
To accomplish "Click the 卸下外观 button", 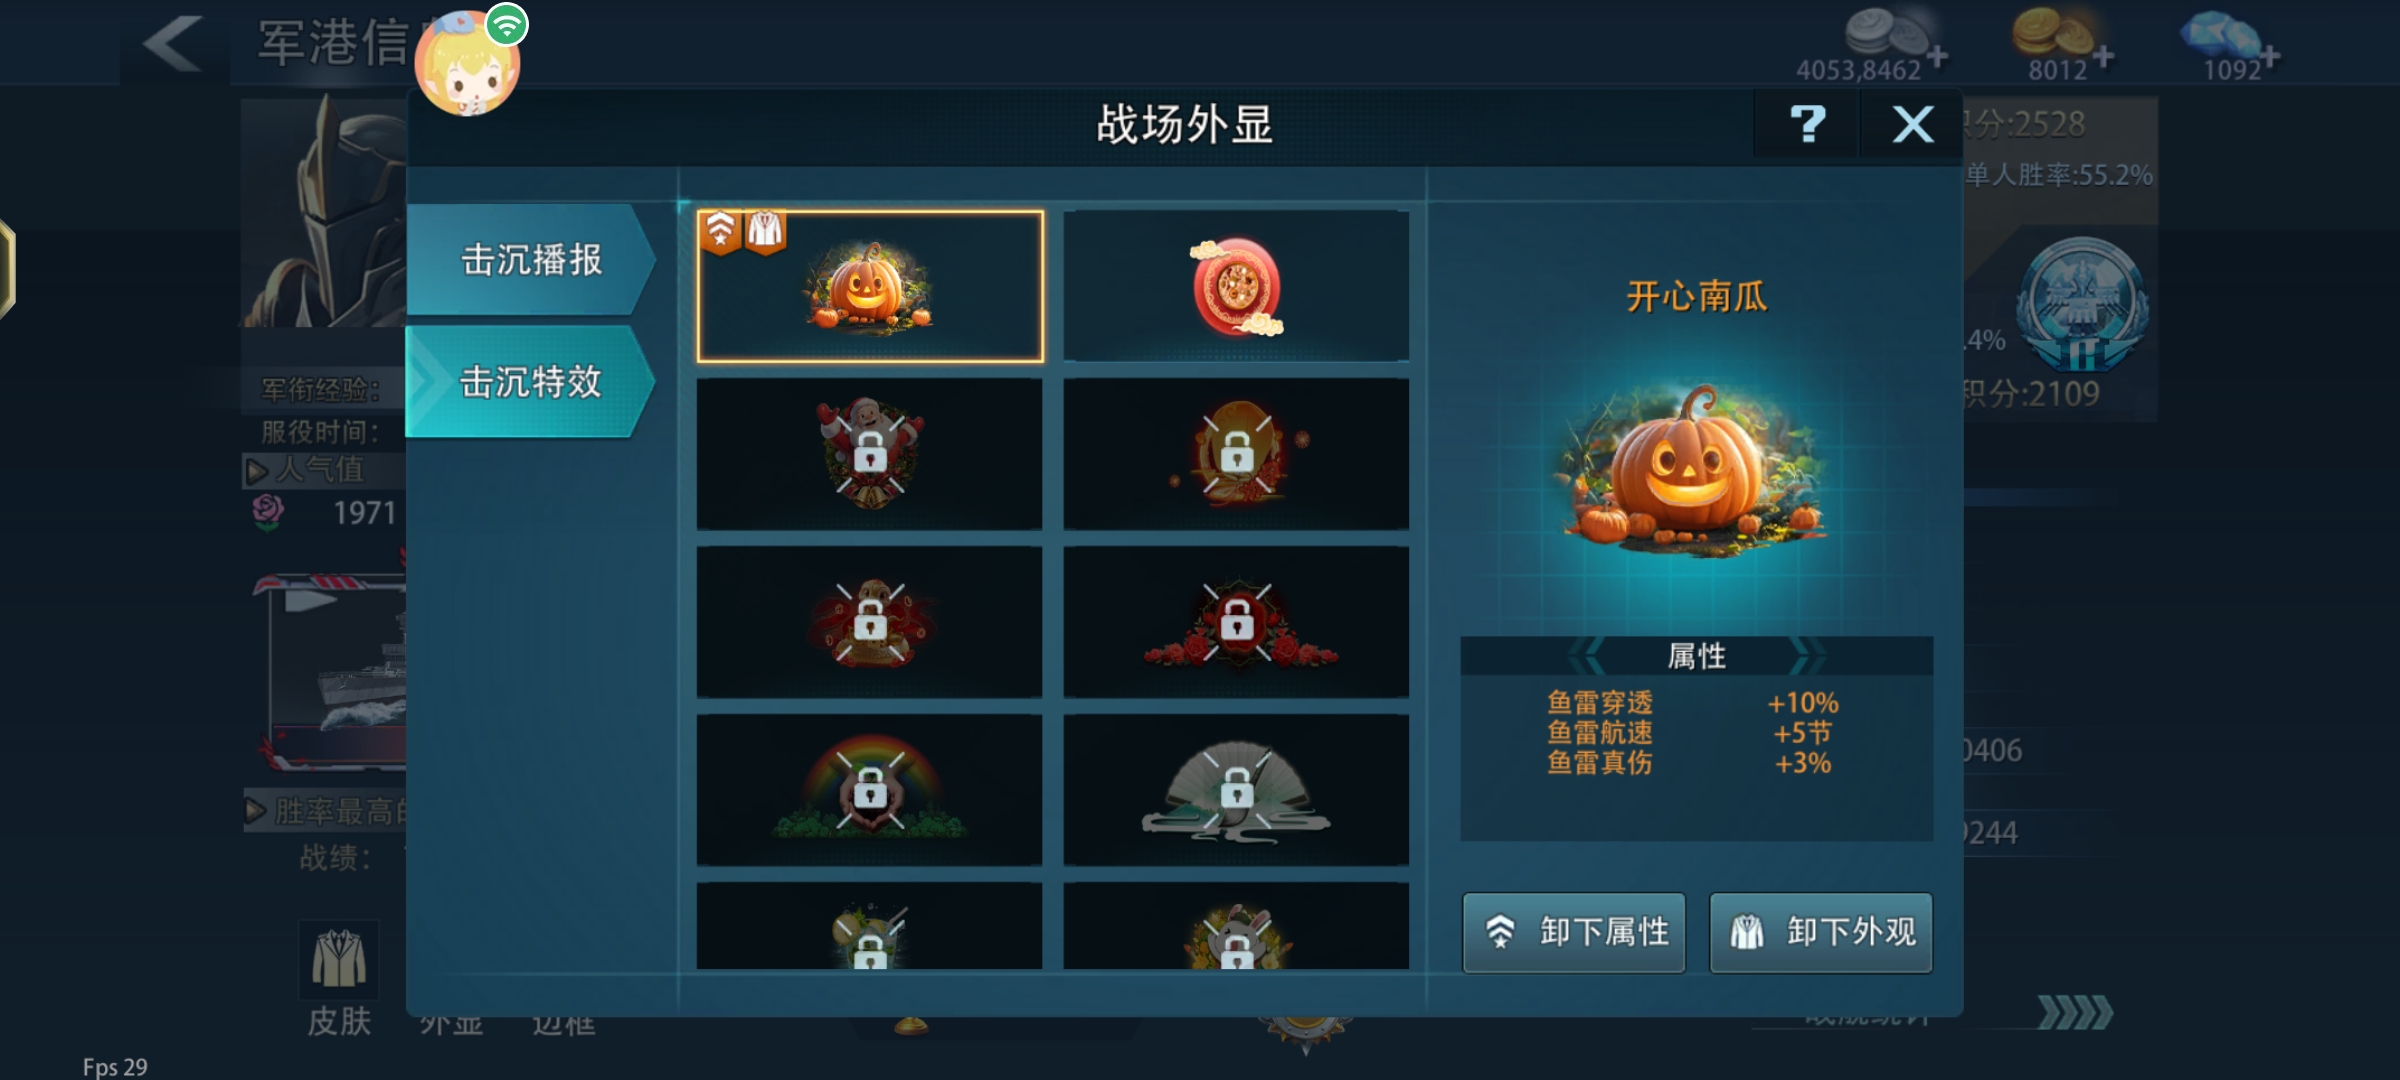I will (x=1821, y=932).
